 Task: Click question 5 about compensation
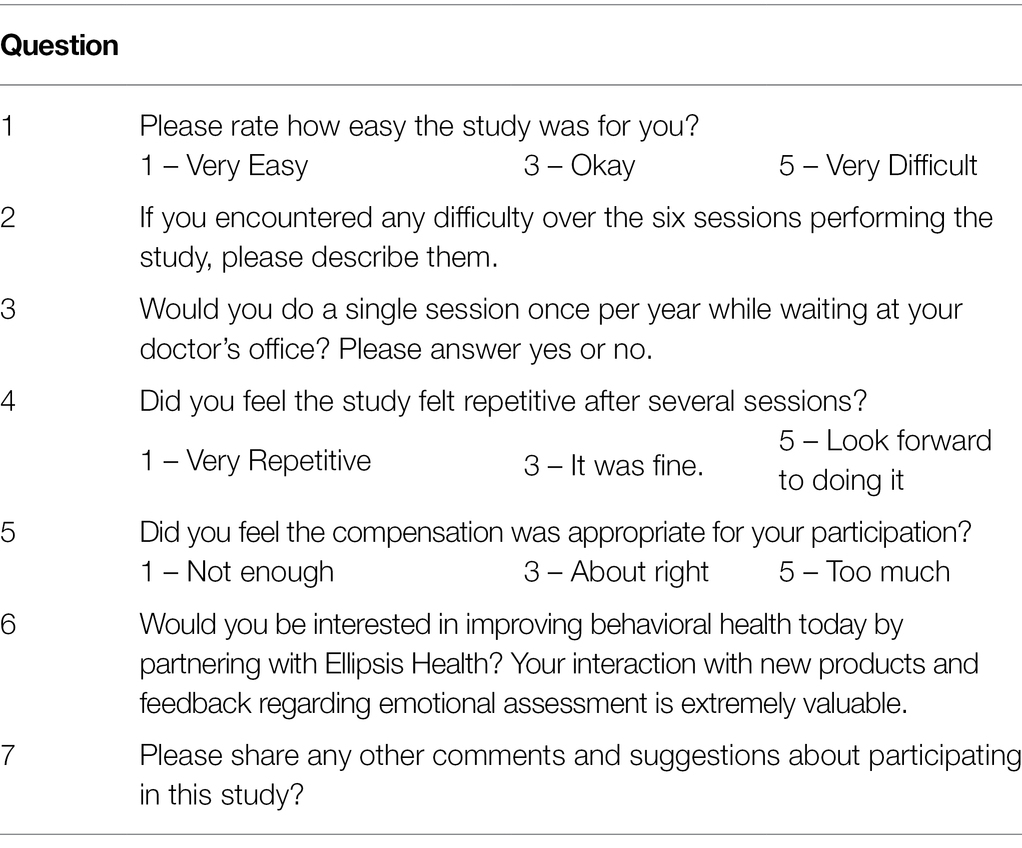(555, 533)
